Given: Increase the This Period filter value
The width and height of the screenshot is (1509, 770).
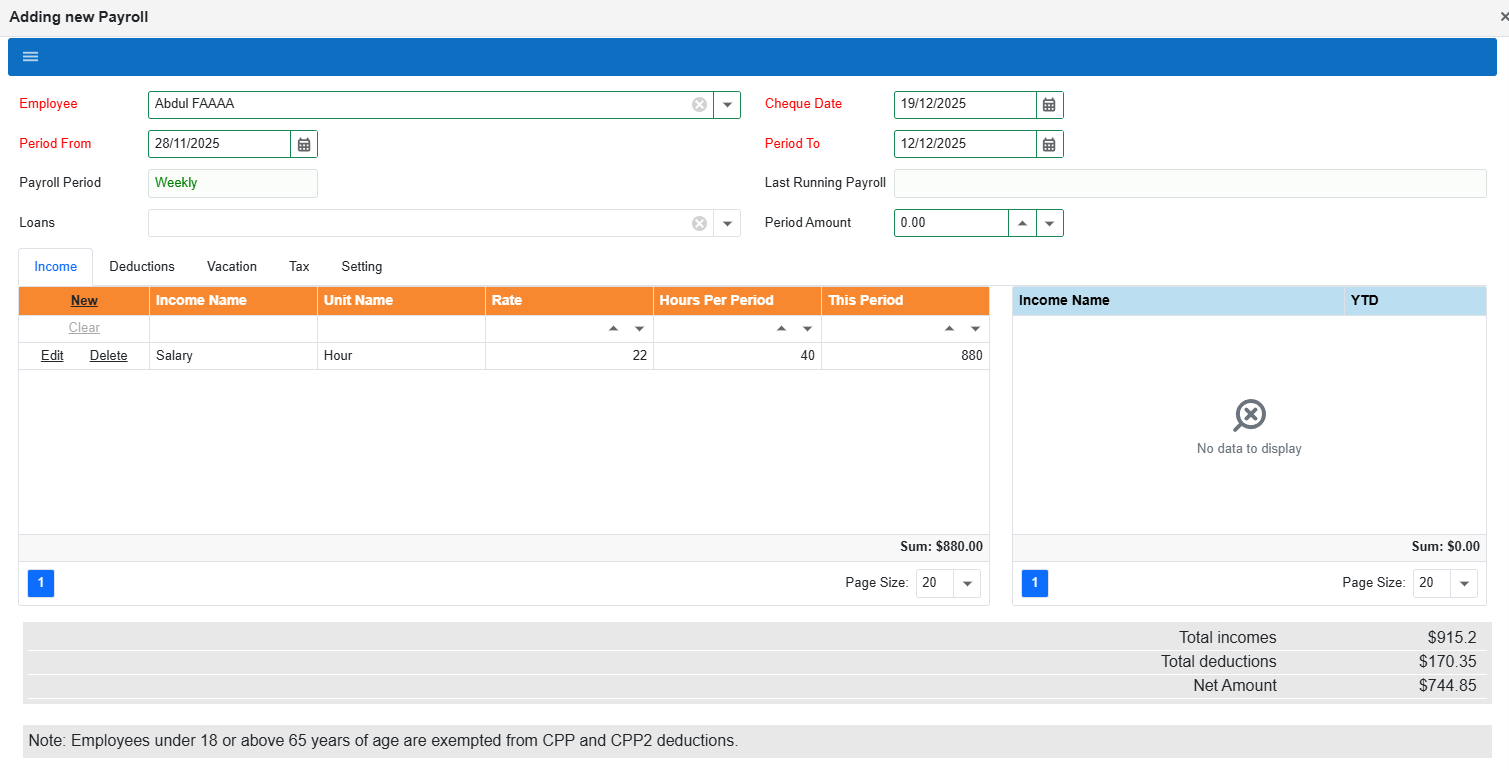Looking at the screenshot, I should coord(949,329).
